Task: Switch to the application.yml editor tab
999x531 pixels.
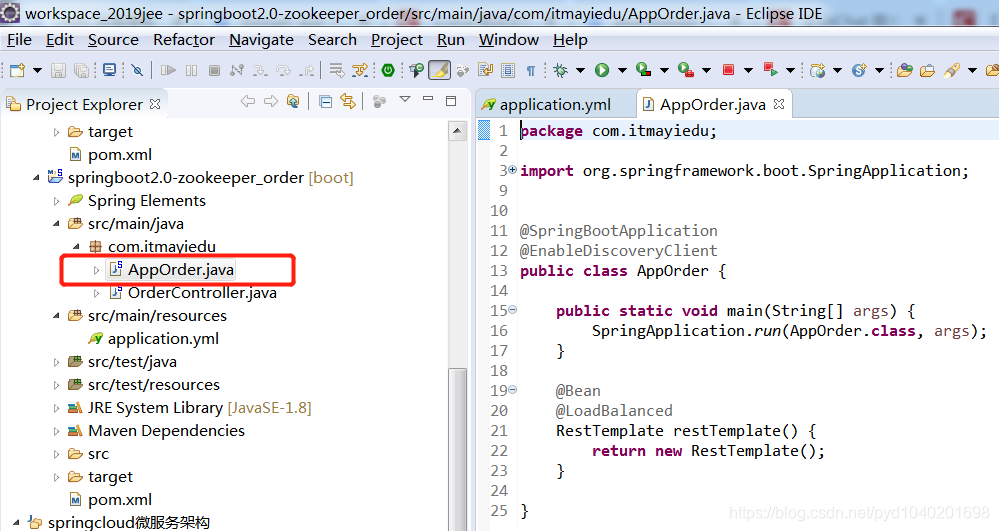Action: 547,105
